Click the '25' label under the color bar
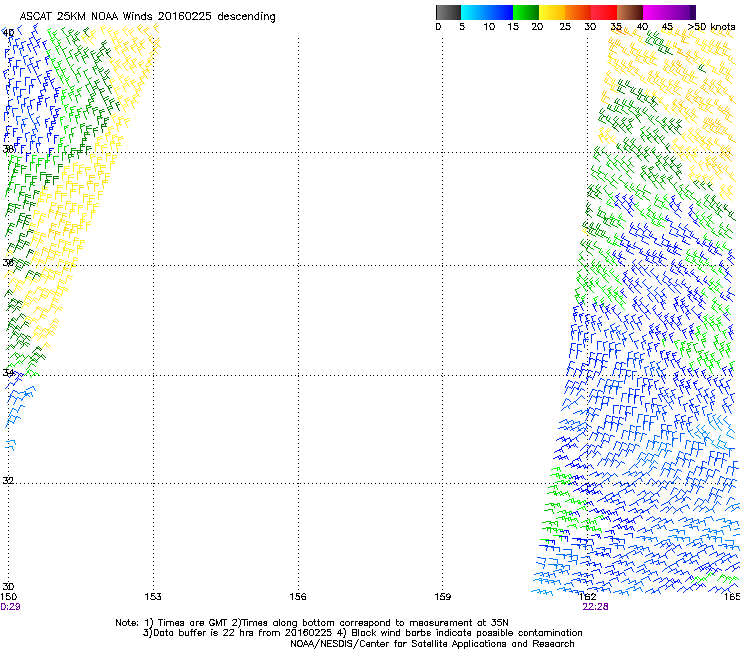Viewport: 740px width, 650px height. 565,26
